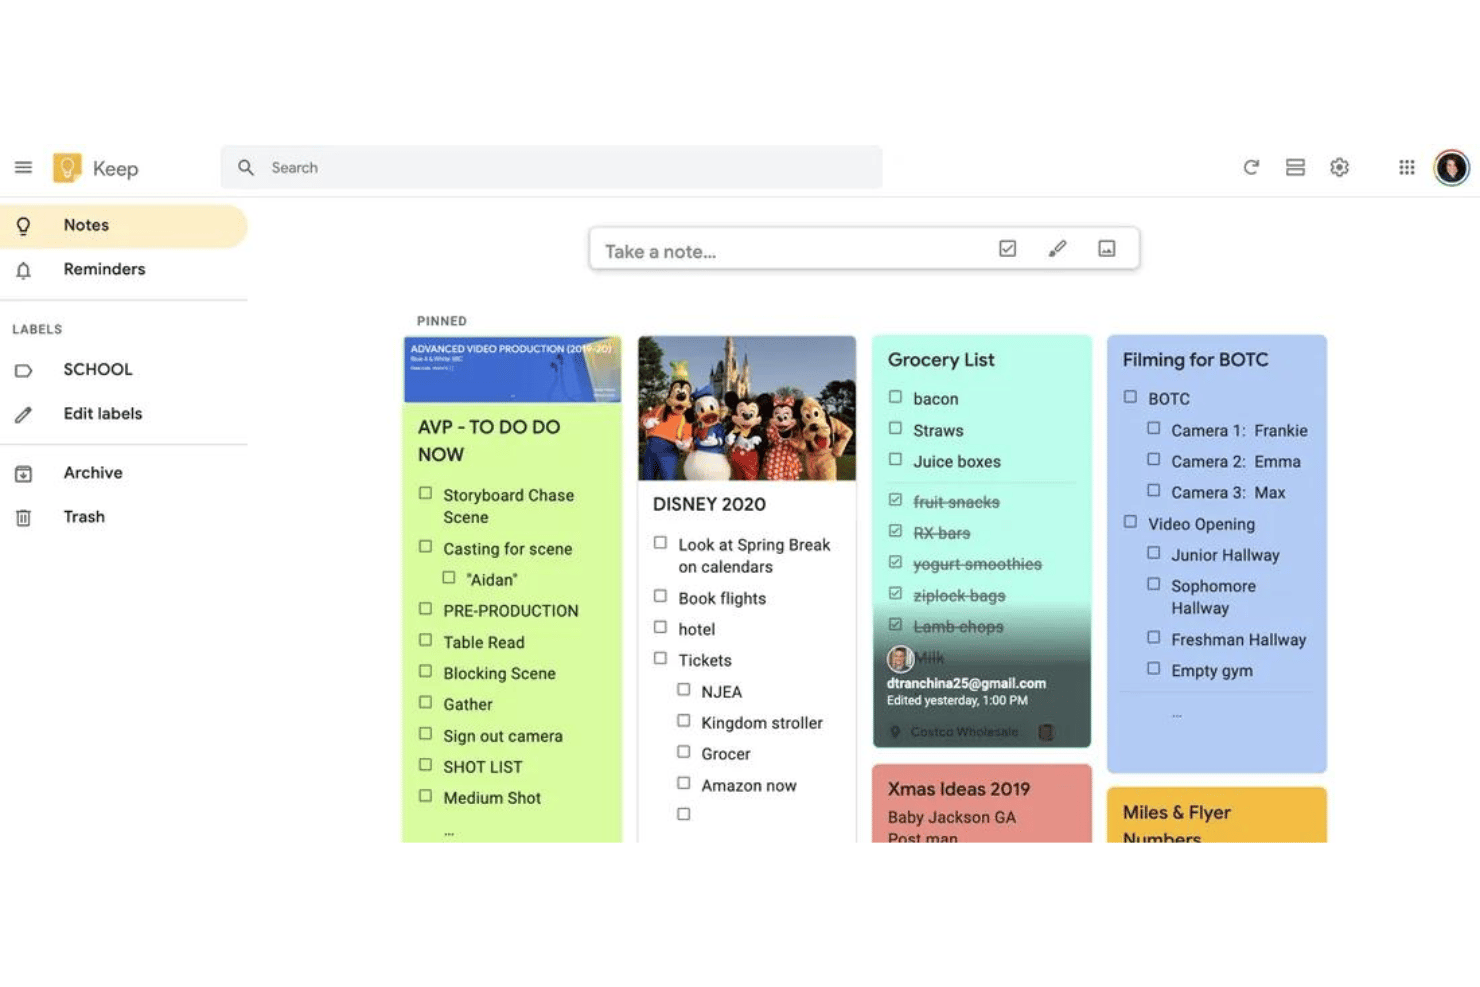Open the Google apps grid icon
1480x987 pixels.
1406,167
